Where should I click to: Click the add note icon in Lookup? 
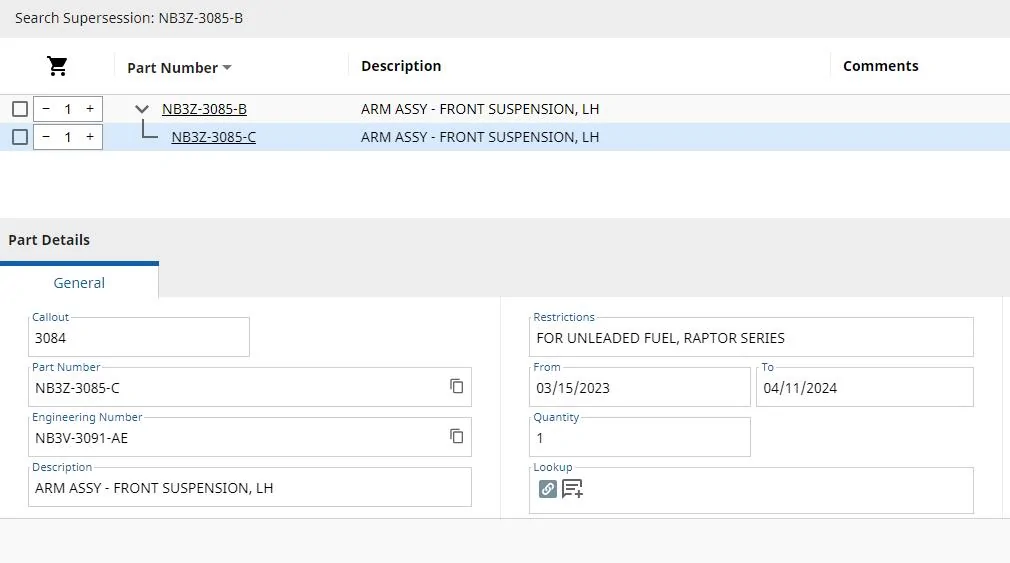572,489
